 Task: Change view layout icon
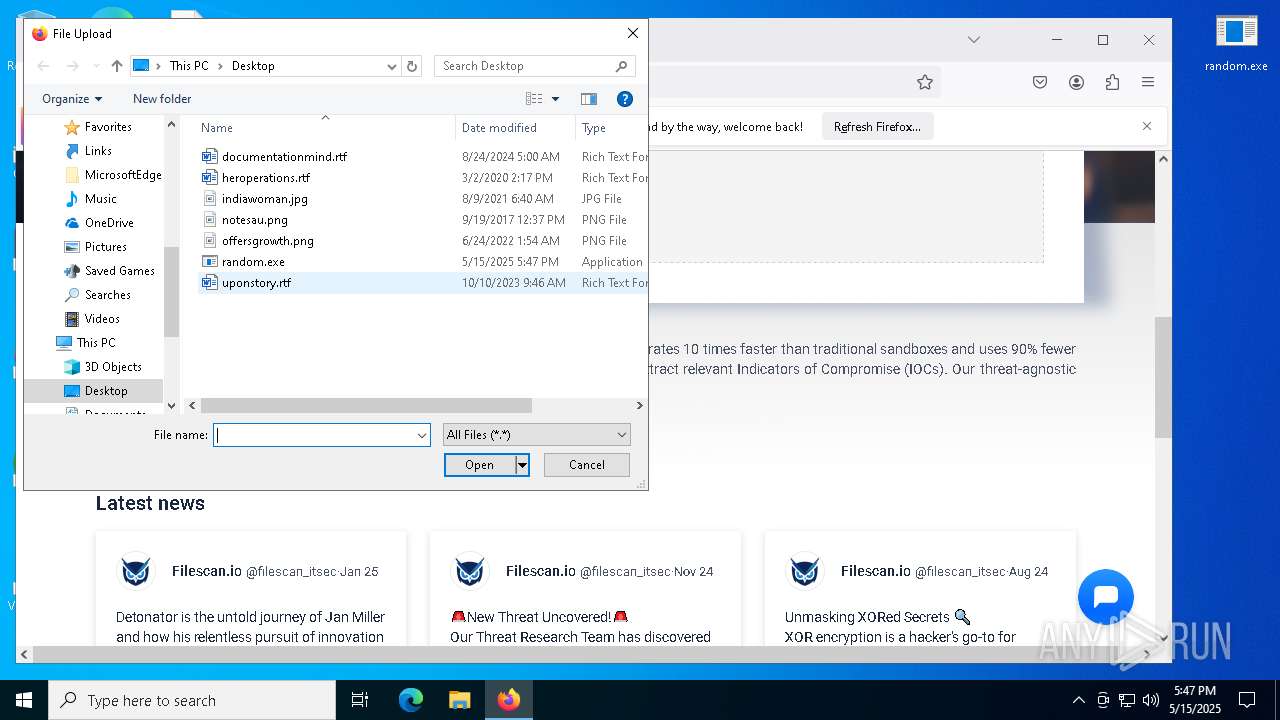click(534, 99)
